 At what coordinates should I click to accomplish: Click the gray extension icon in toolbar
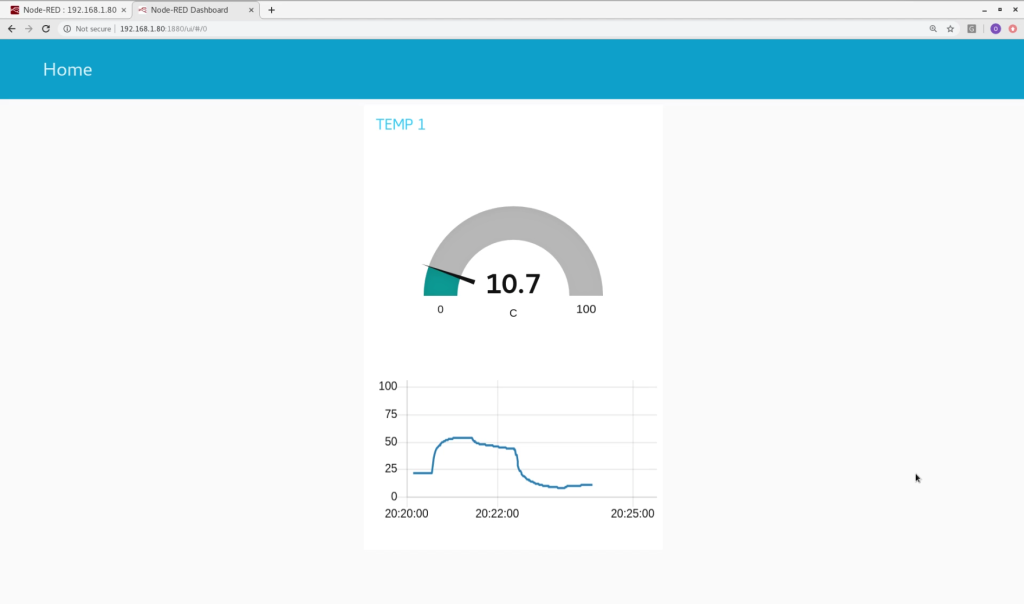pos(972,29)
